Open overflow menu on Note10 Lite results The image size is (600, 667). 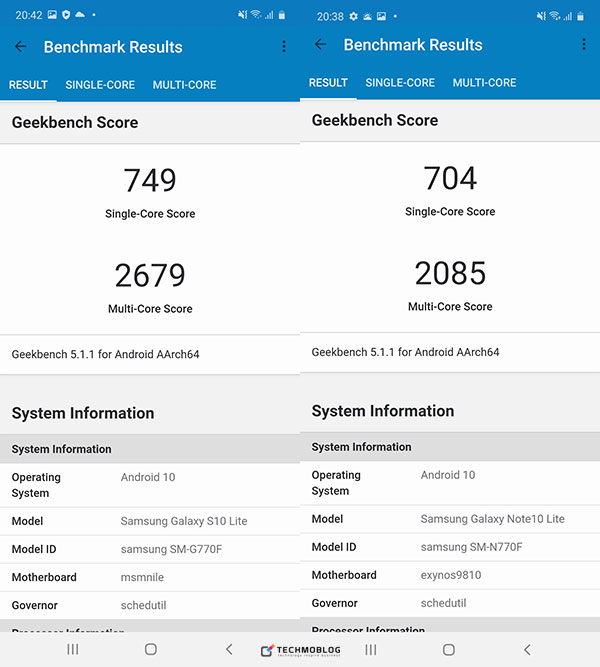(x=584, y=44)
